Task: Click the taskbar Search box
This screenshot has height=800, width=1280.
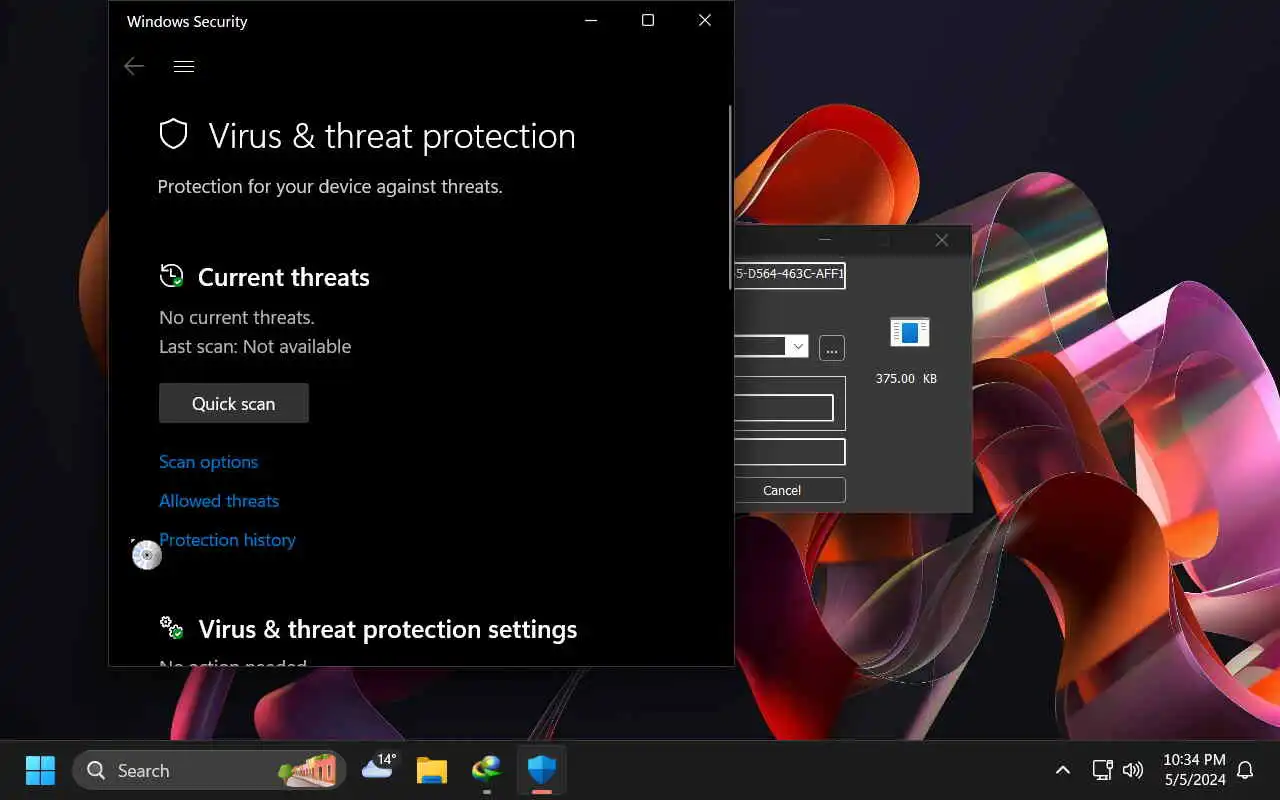Action: click(209, 770)
